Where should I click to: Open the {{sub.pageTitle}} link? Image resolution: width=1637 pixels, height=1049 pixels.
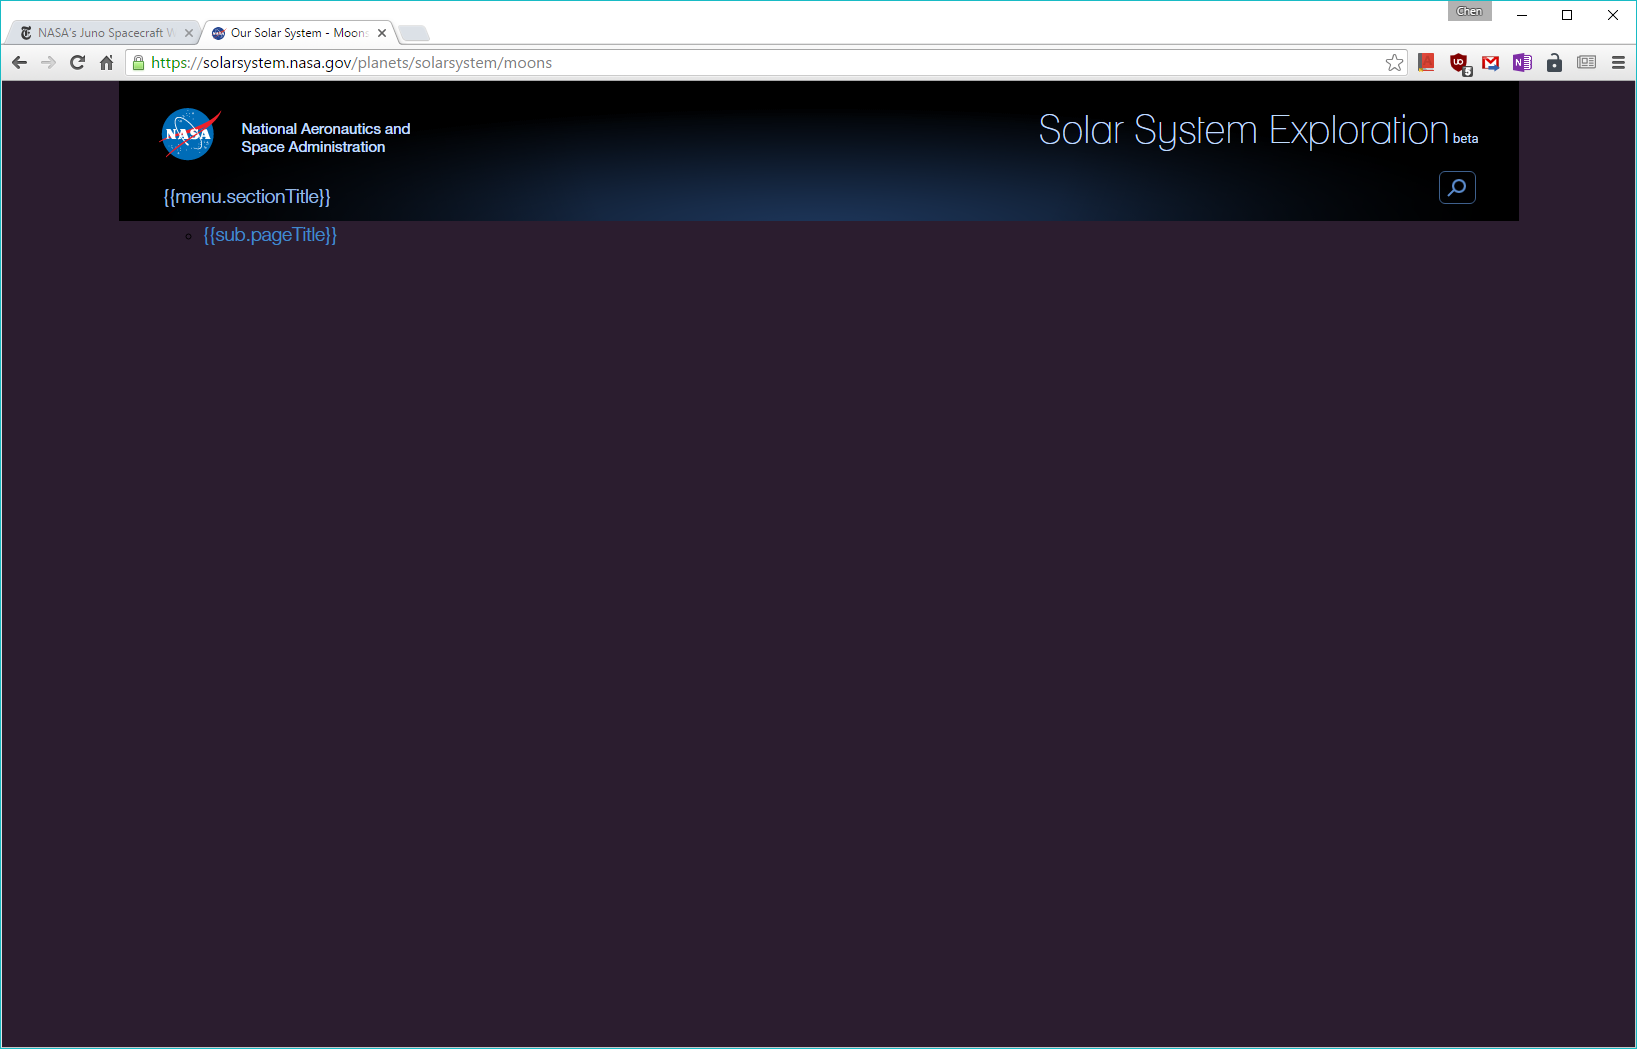click(270, 235)
